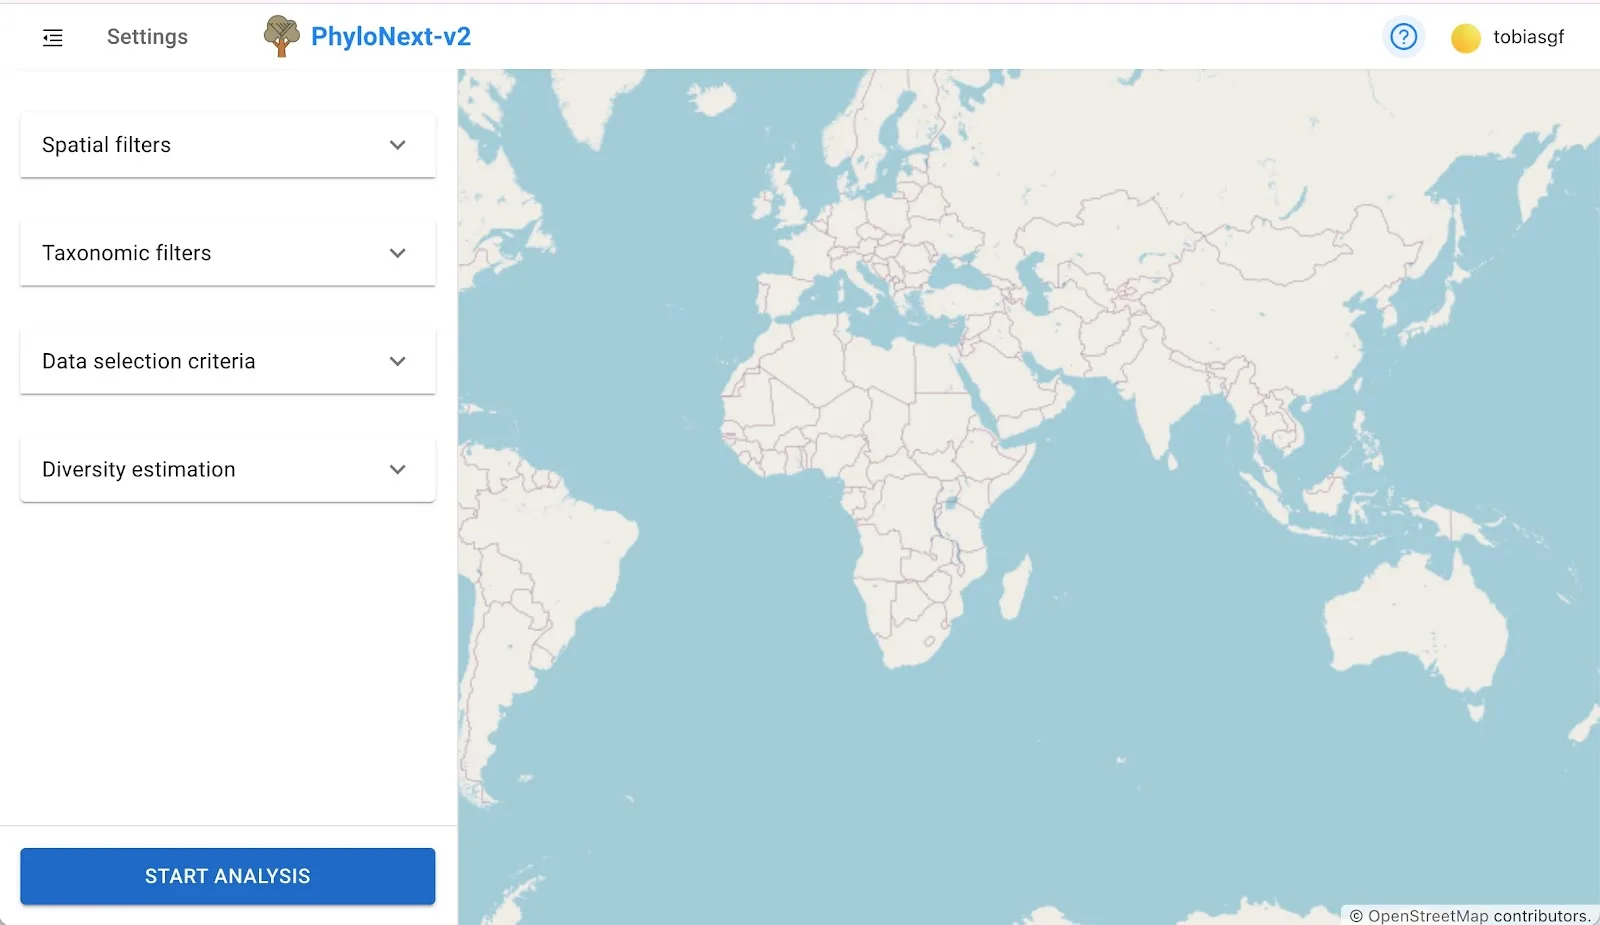
Task: Click the PhyloNext-v2 tree logo
Action: pyautogui.click(x=281, y=36)
